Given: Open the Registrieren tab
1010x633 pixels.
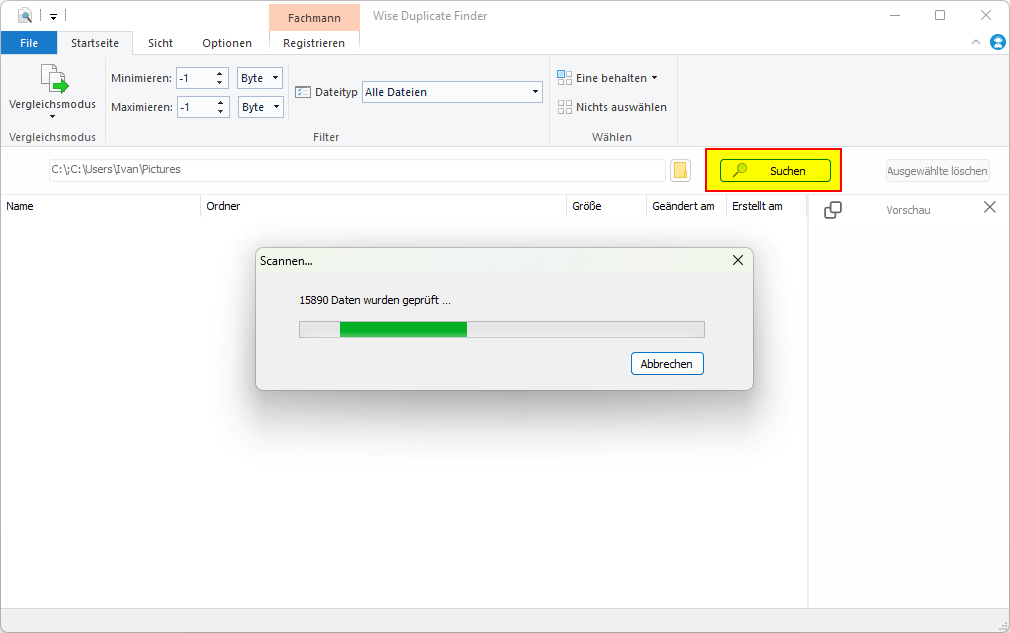Looking at the screenshot, I should pos(314,43).
